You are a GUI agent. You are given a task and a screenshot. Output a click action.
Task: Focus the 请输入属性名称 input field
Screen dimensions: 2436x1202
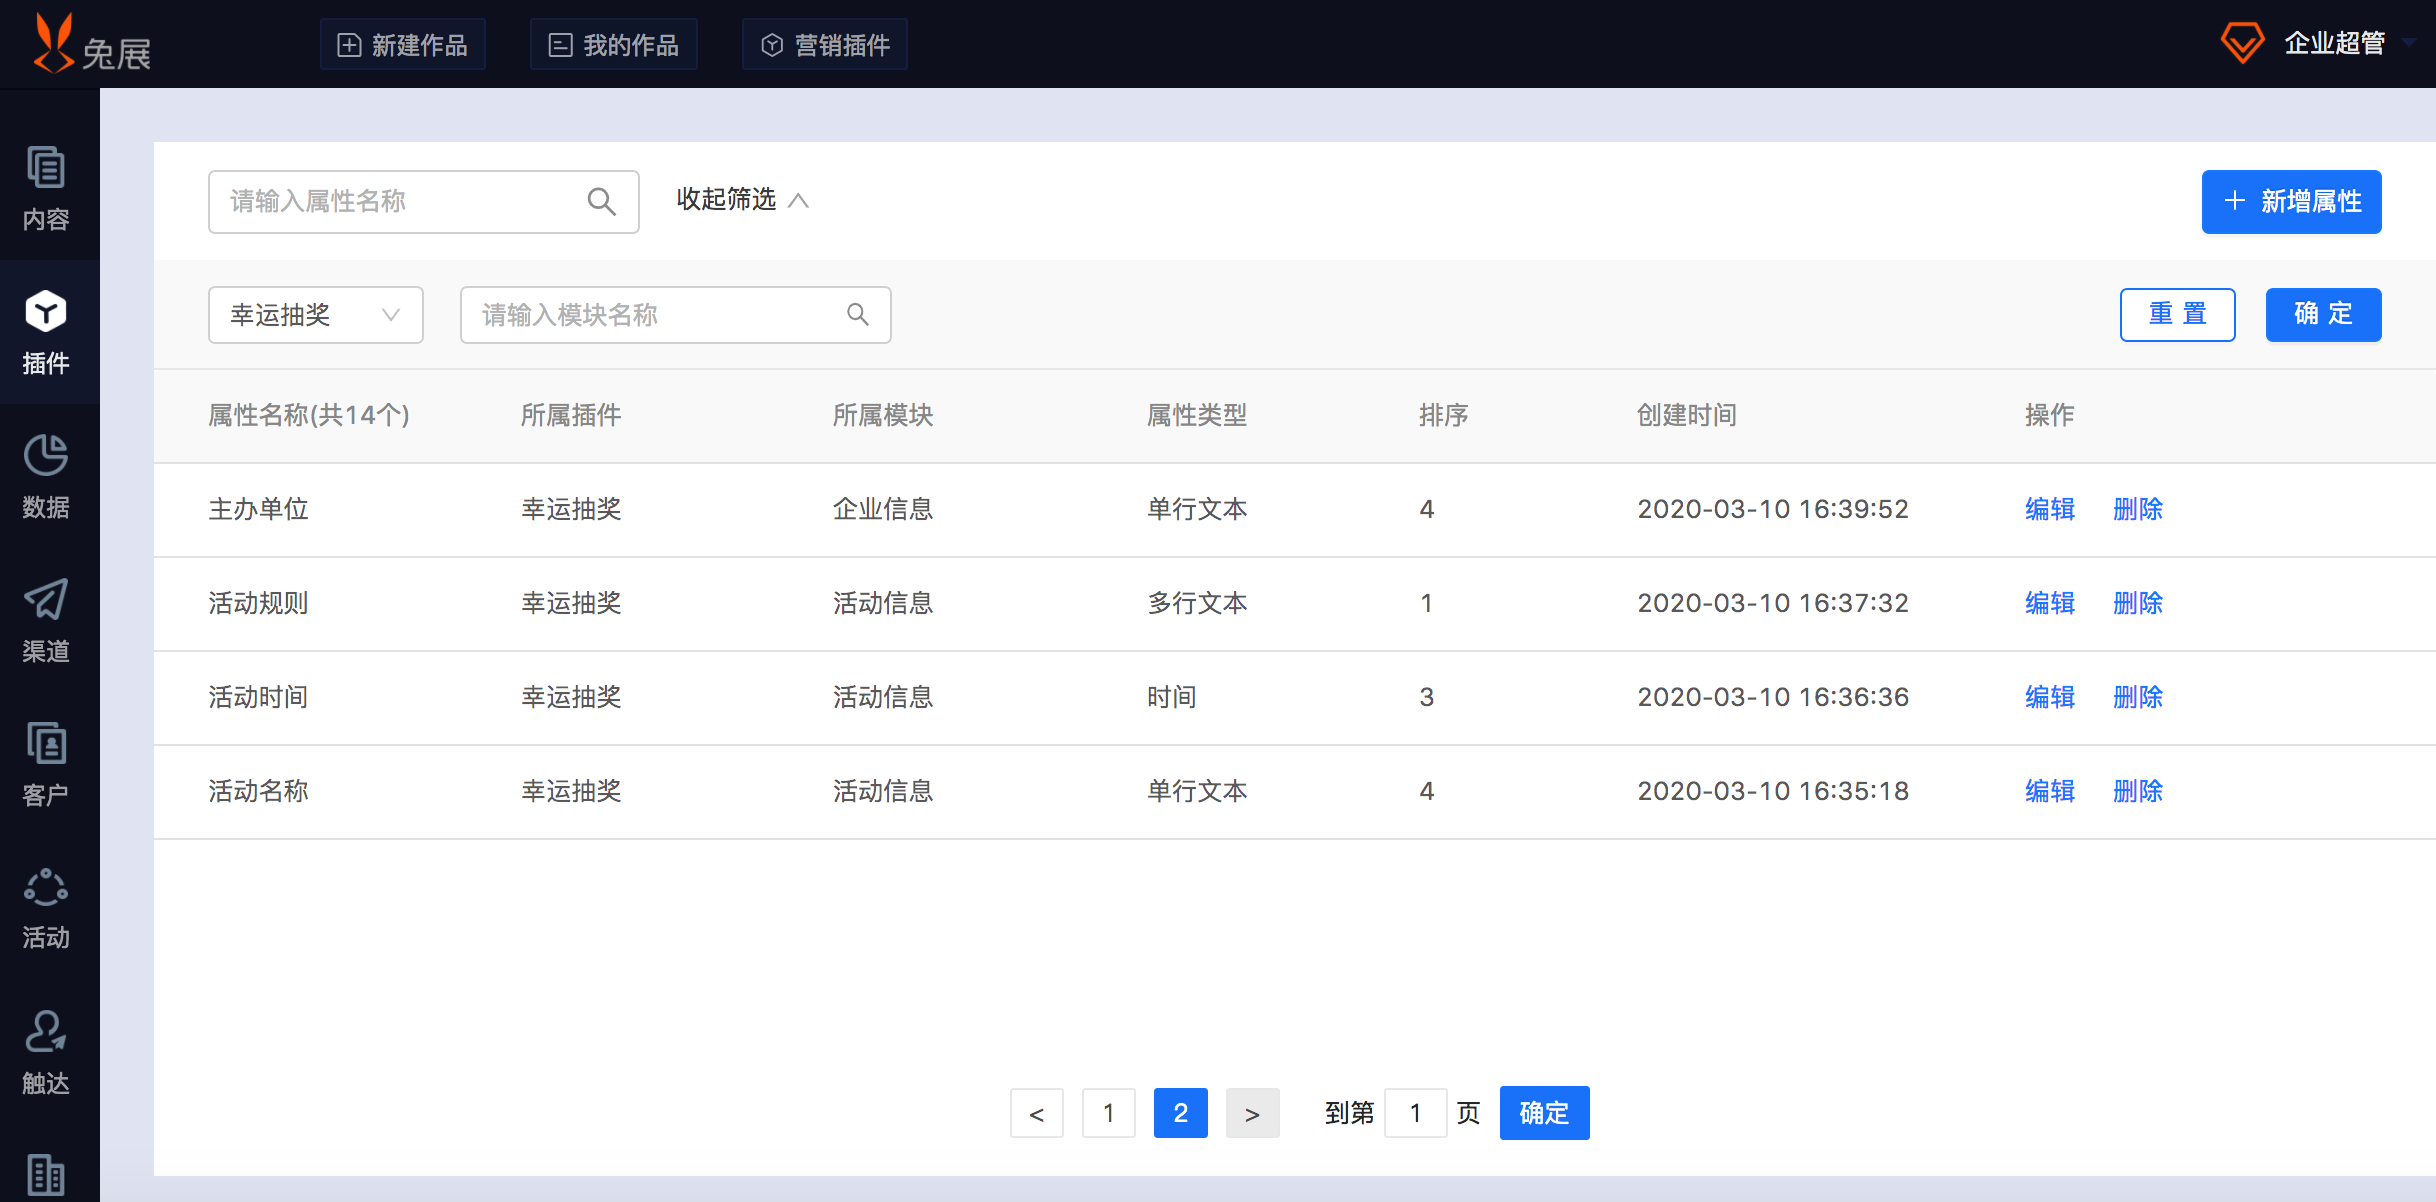point(424,202)
